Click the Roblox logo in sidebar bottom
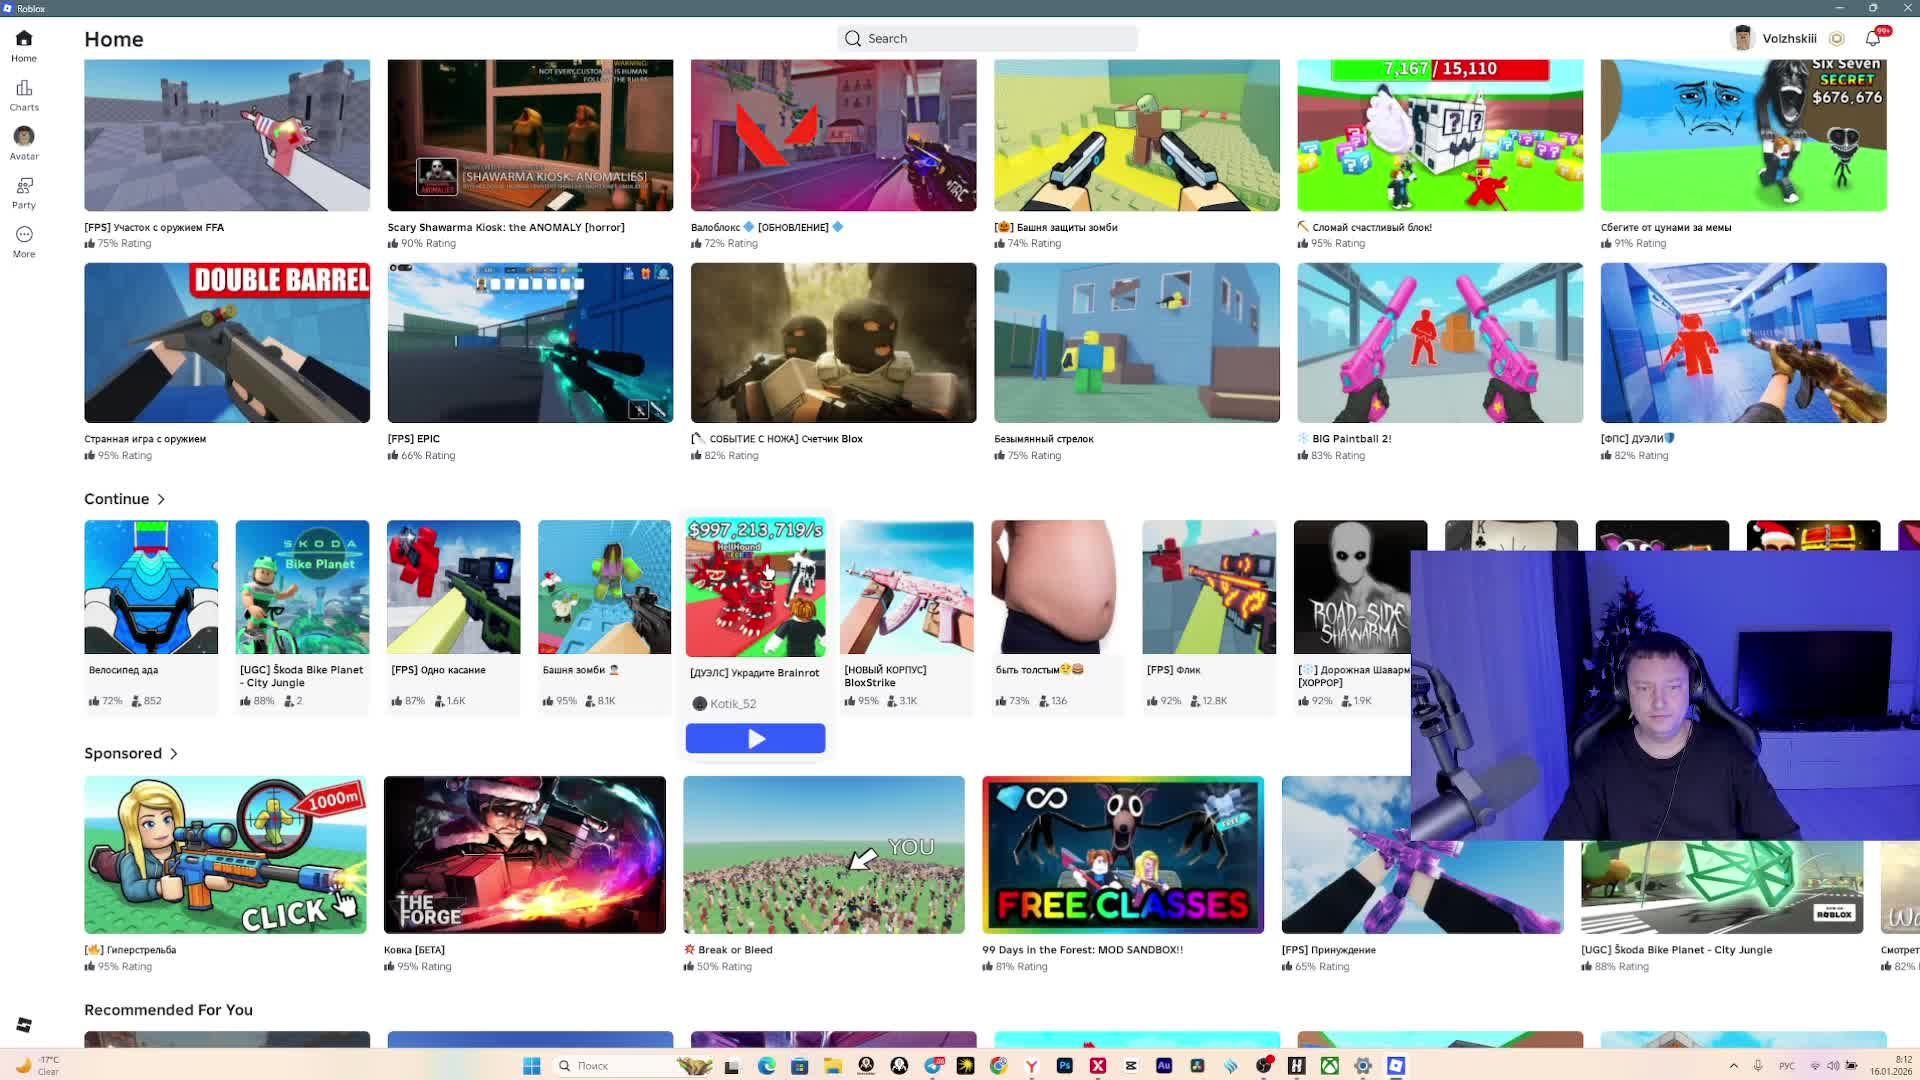The image size is (1920, 1080). (24, 1025)
